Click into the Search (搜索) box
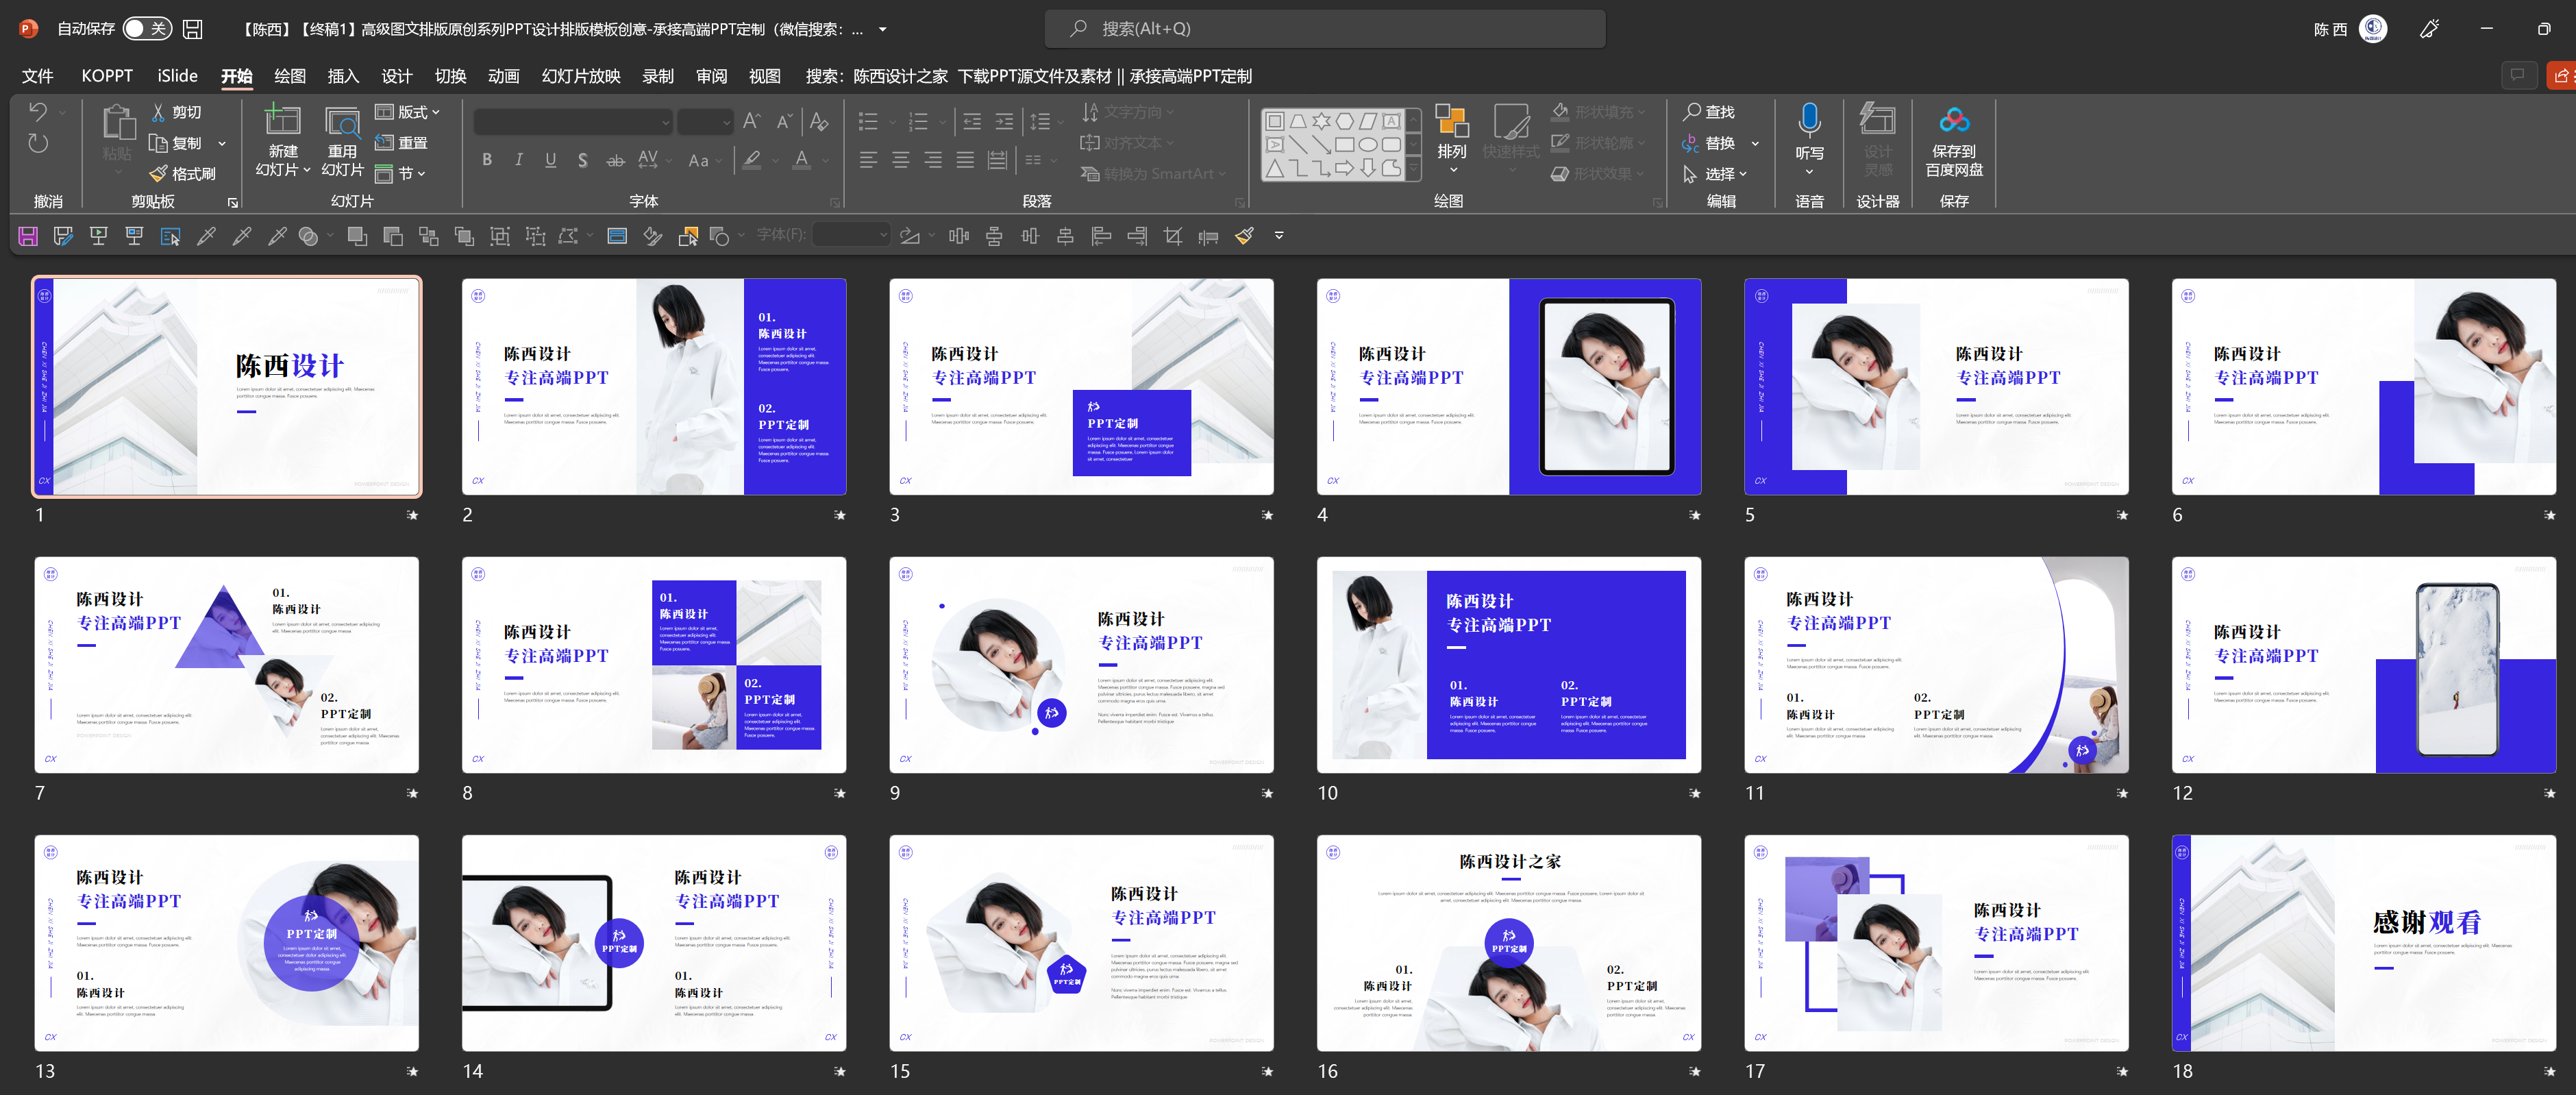This screenshot has width=2576, height=1095. pyautogui.click(x=1324, y=29)
